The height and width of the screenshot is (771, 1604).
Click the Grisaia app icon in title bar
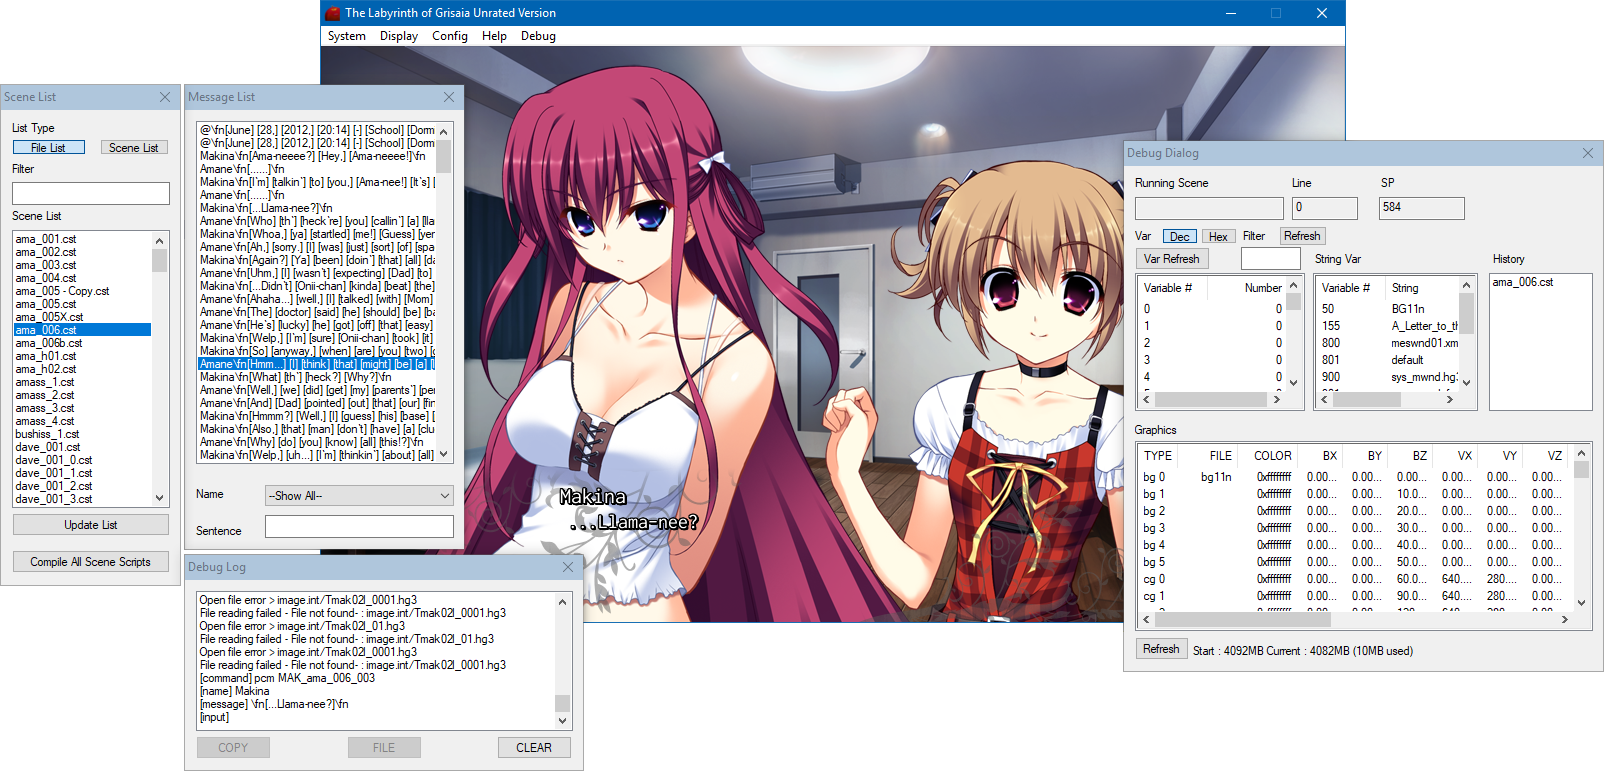333,13
